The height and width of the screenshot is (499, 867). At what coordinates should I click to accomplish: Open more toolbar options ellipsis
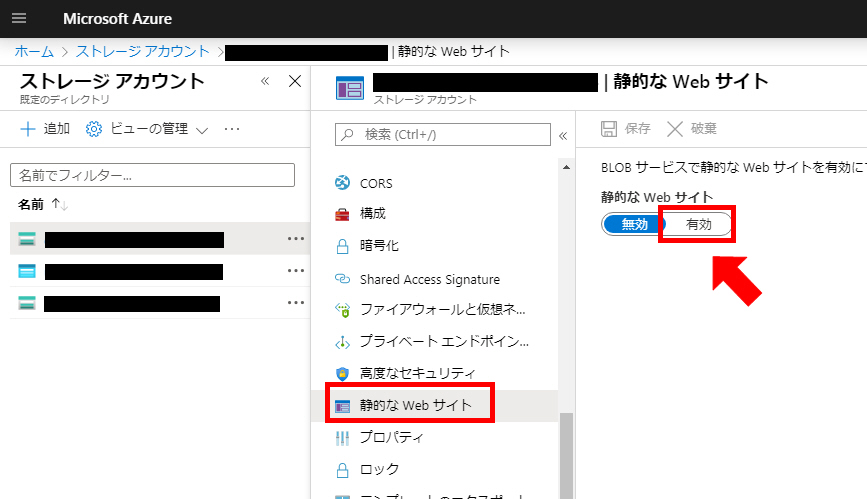[232, 129]
